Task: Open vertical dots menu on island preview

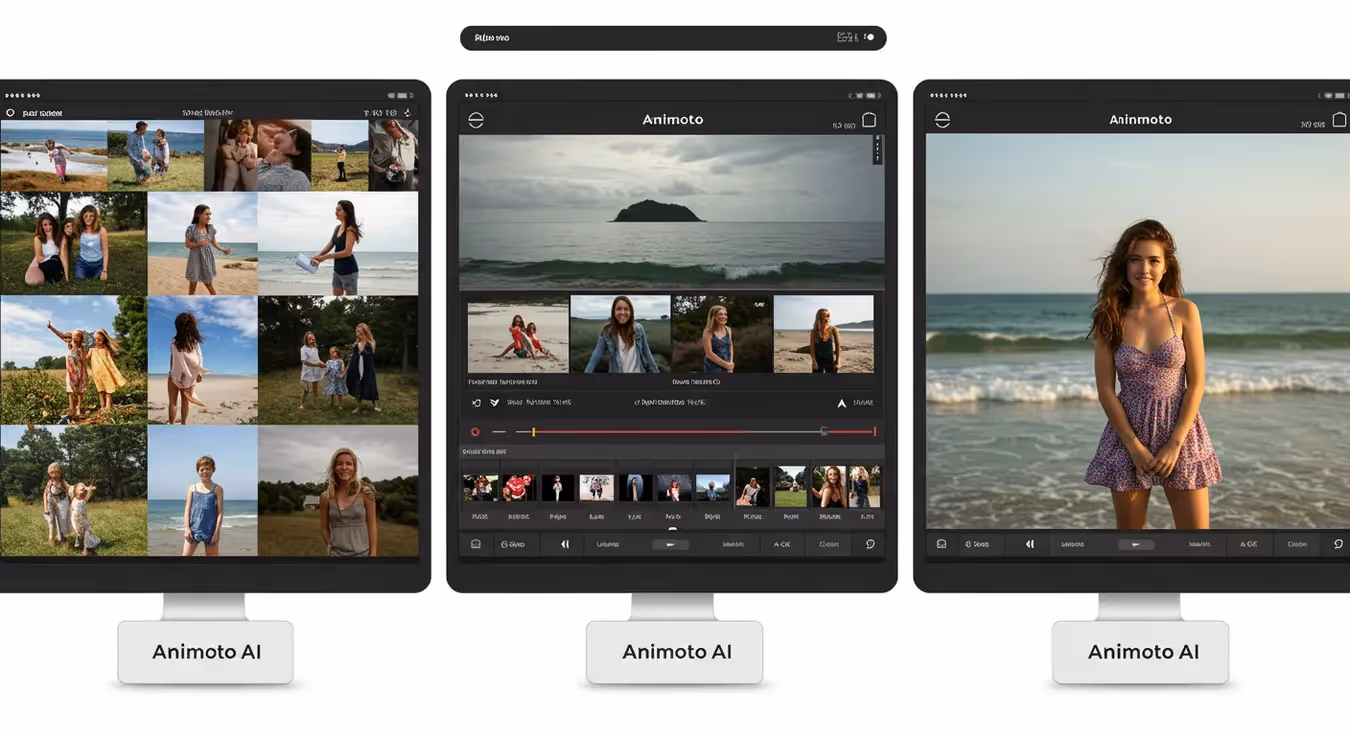Action: pos(877,151)
